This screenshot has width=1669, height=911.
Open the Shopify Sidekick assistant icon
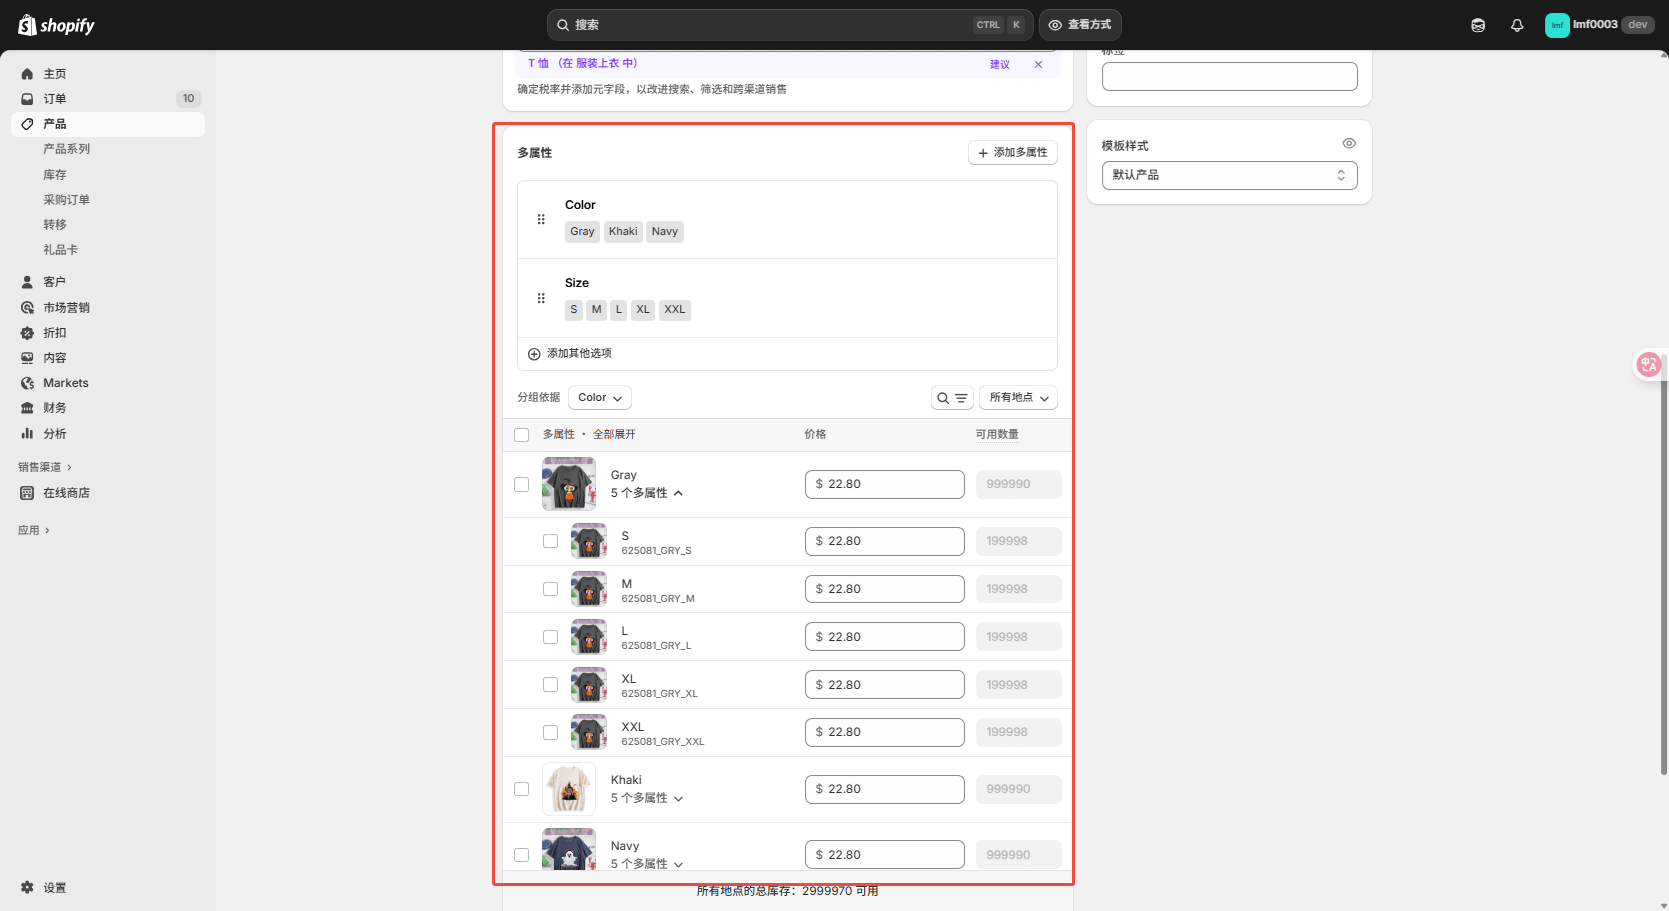point(1478,25)
